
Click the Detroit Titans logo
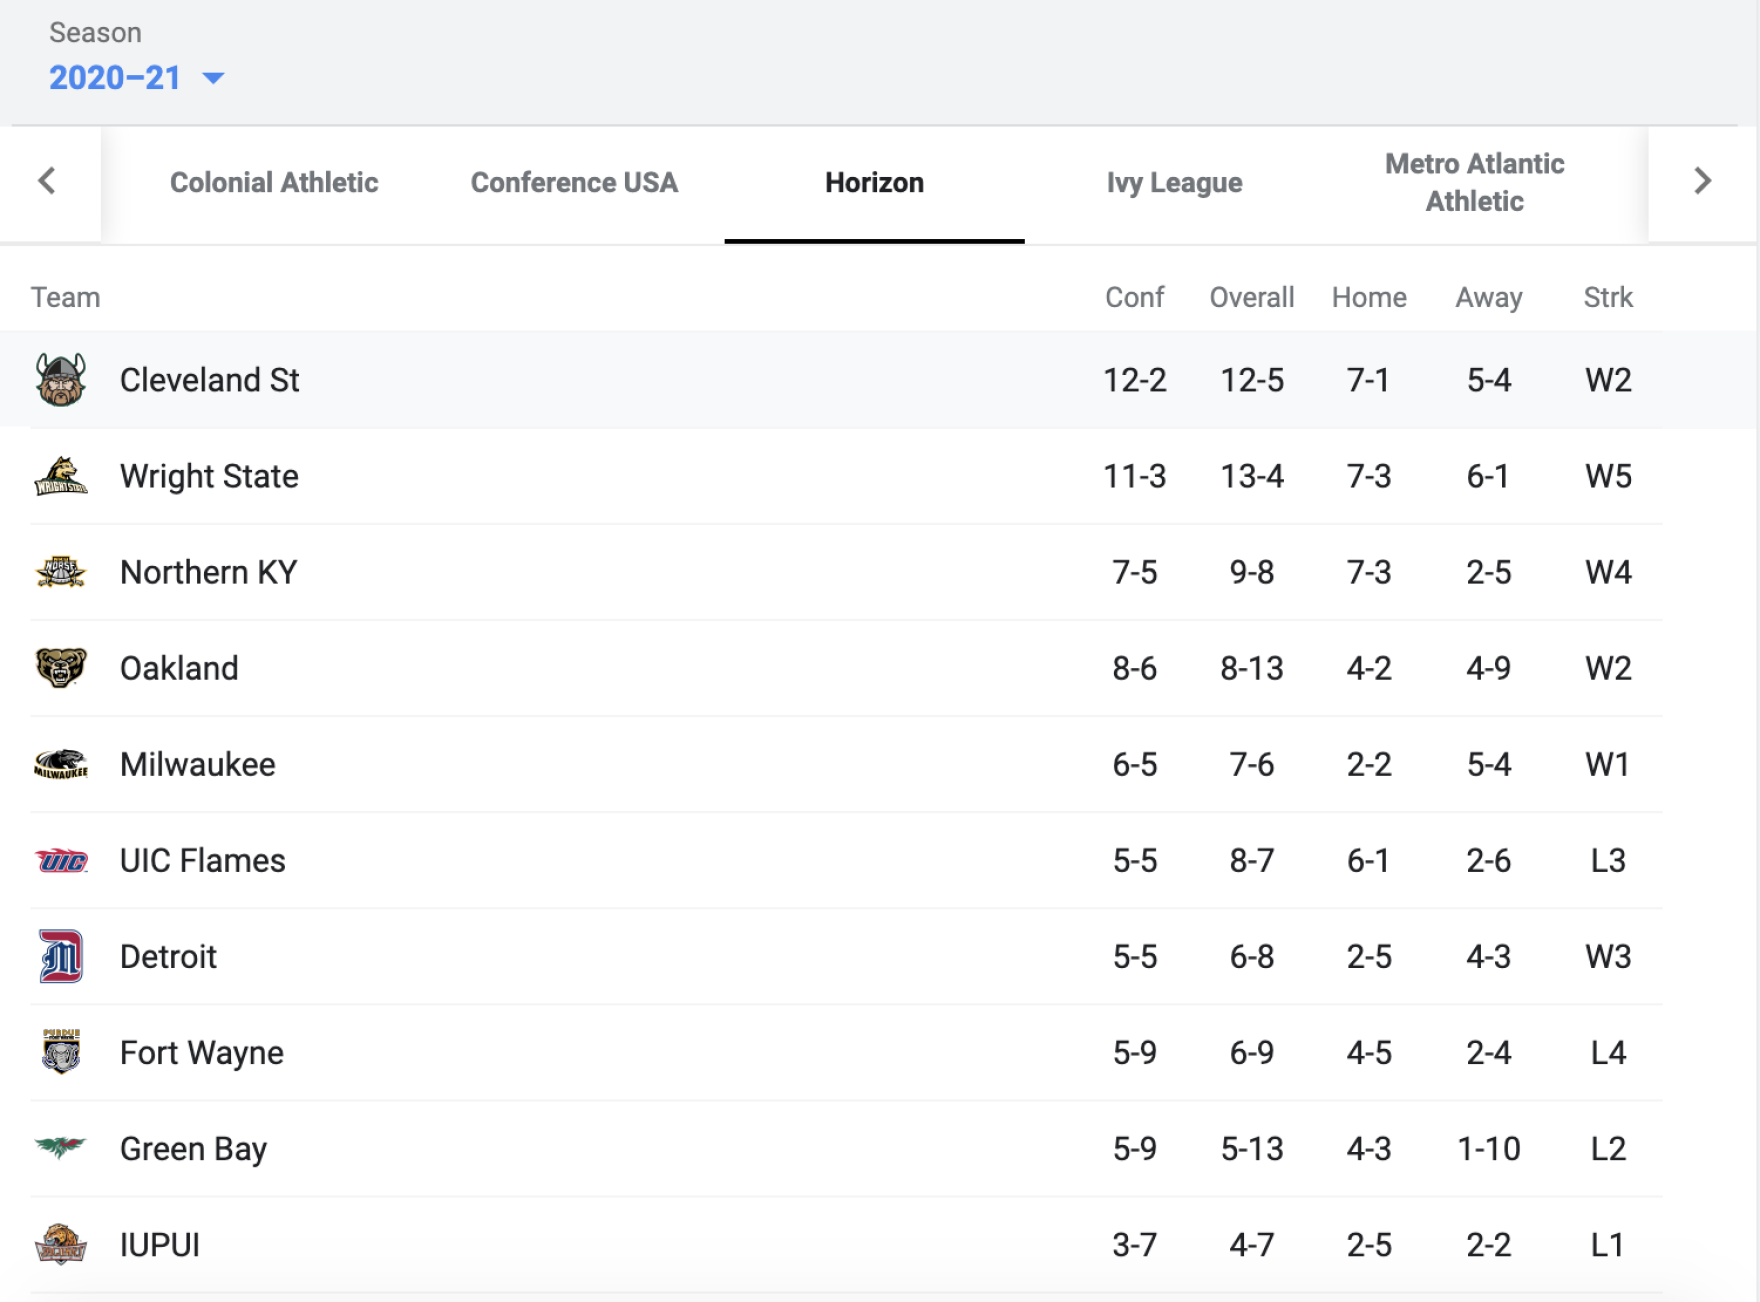(60, 956)
